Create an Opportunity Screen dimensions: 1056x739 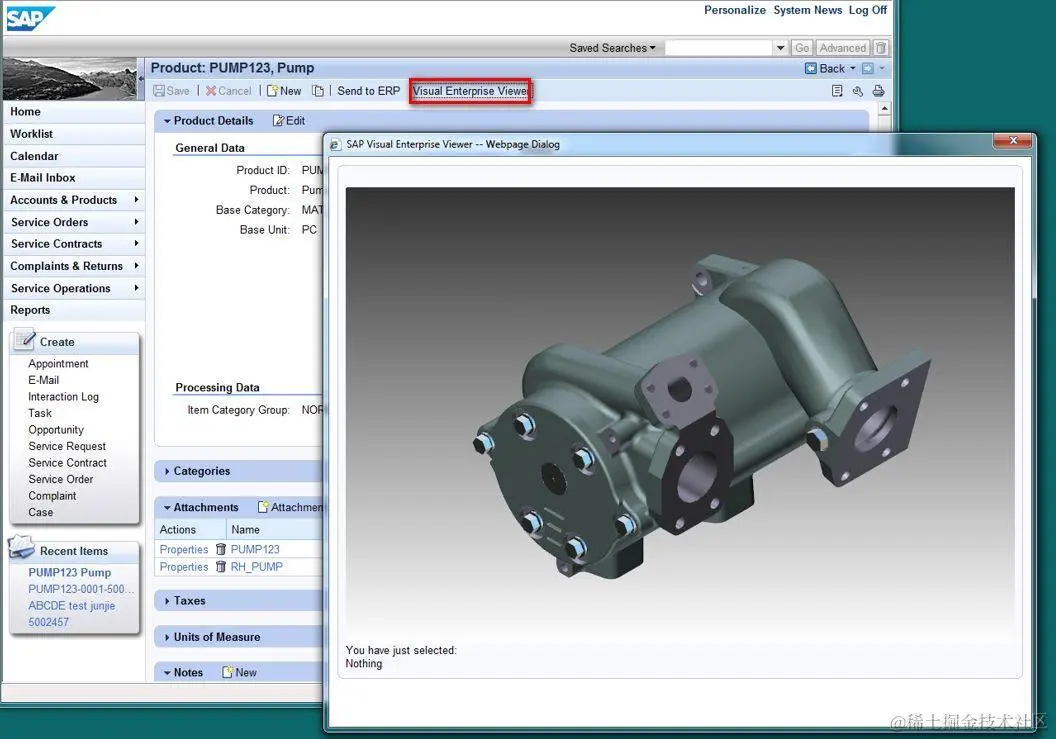[56, 430]
